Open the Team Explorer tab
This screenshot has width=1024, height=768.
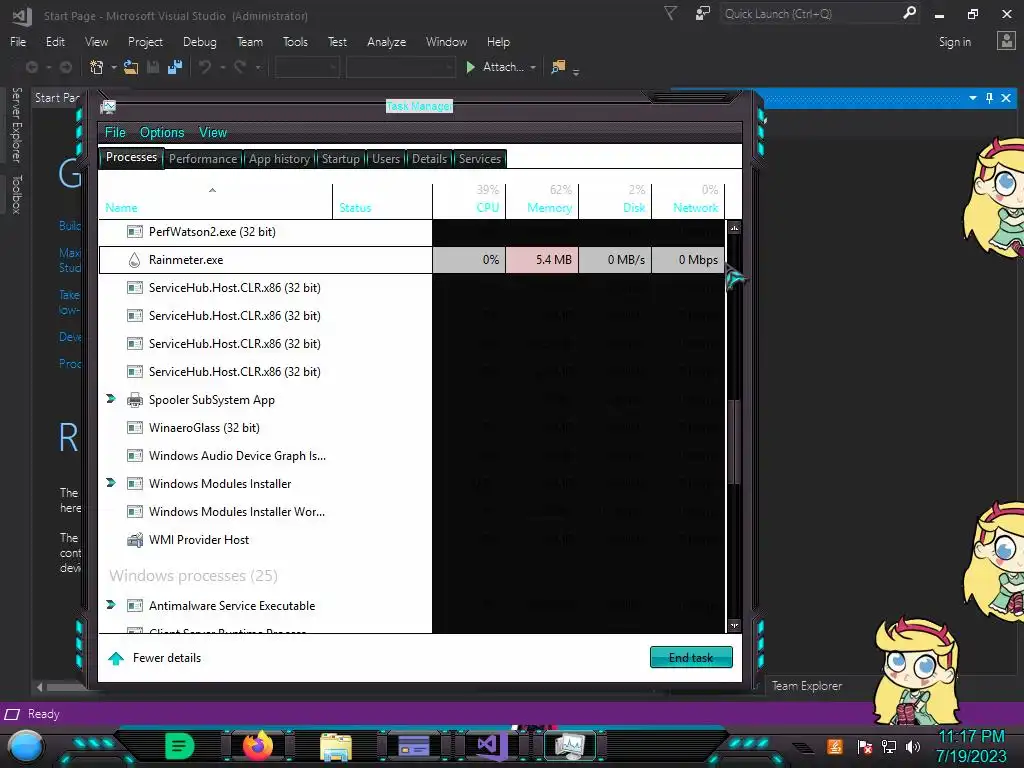point(807,686)
